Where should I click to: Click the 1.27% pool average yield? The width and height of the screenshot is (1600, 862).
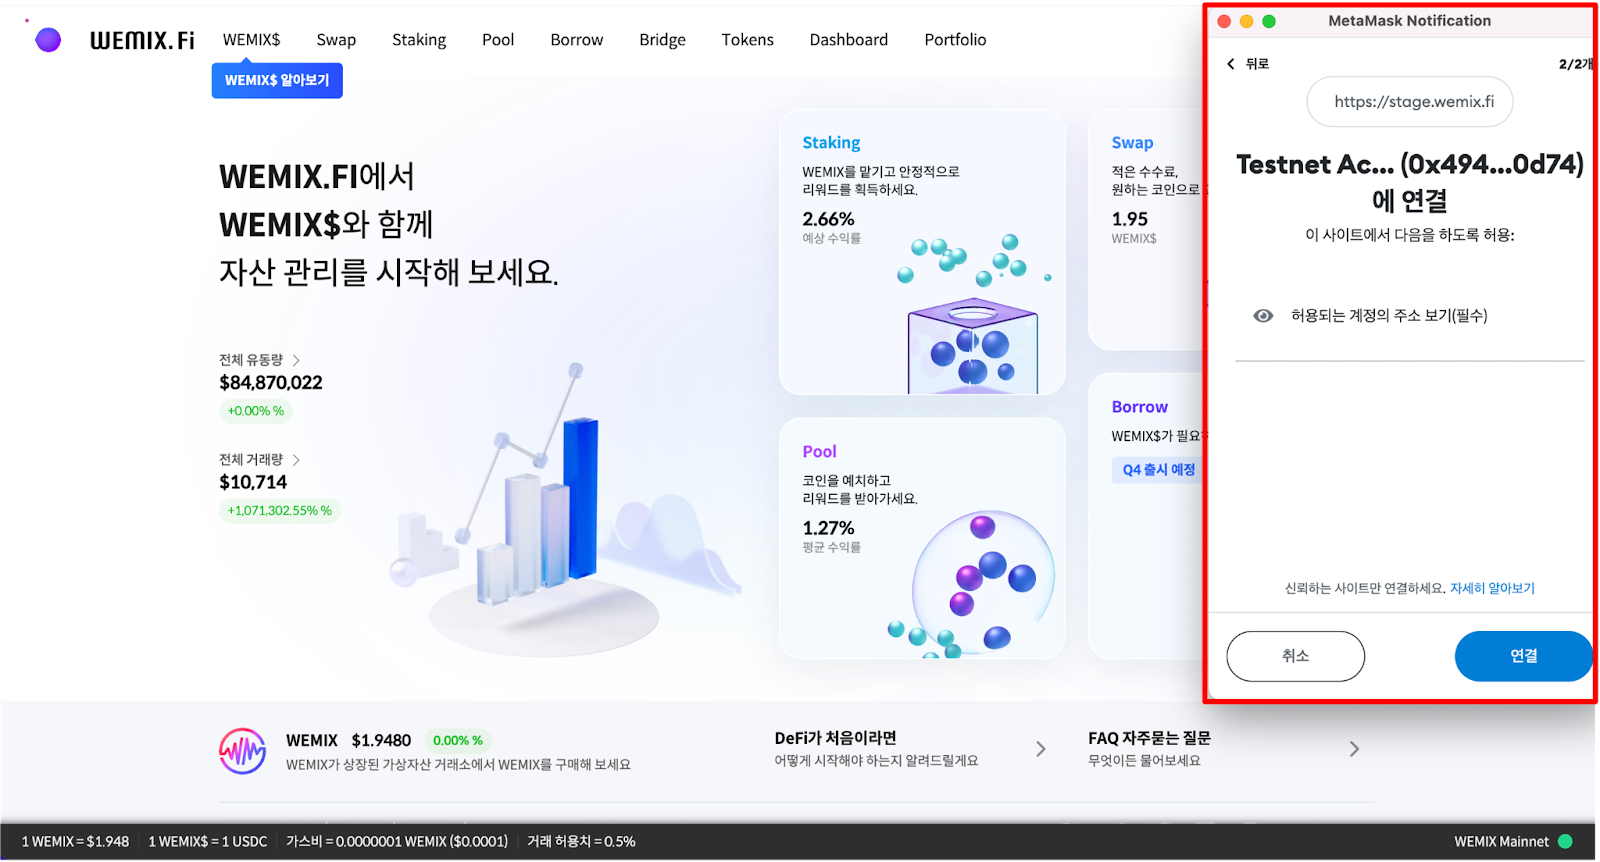(x=828, y=528)
